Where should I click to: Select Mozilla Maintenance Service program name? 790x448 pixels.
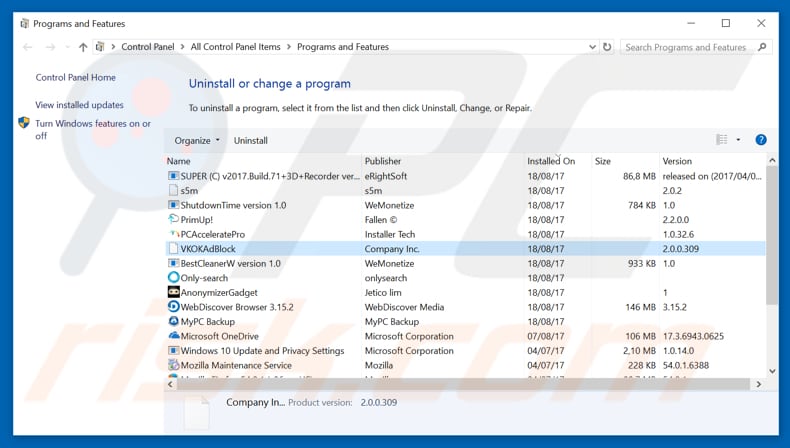(x=236, y=365)
